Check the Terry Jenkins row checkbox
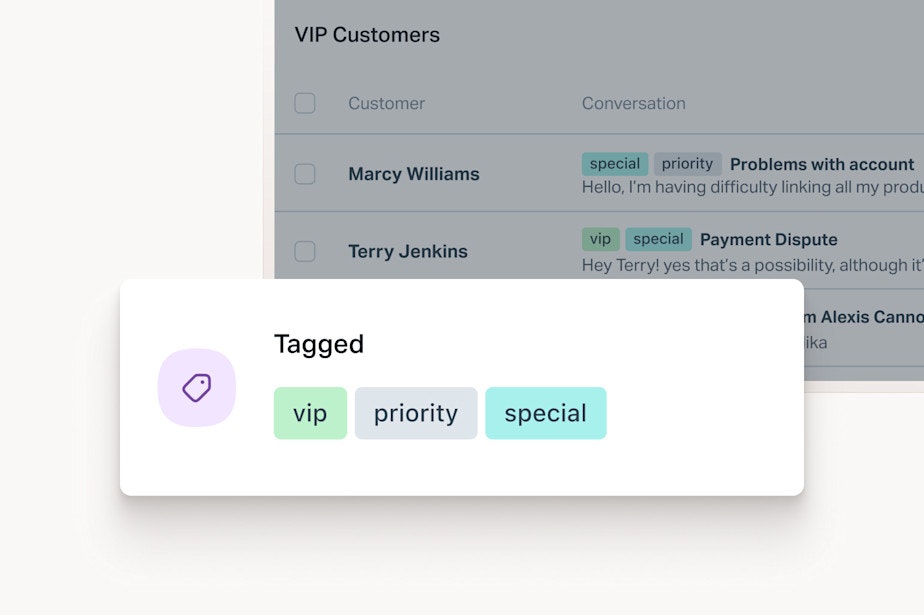The image size is (924, 615). tap(305, 252)
